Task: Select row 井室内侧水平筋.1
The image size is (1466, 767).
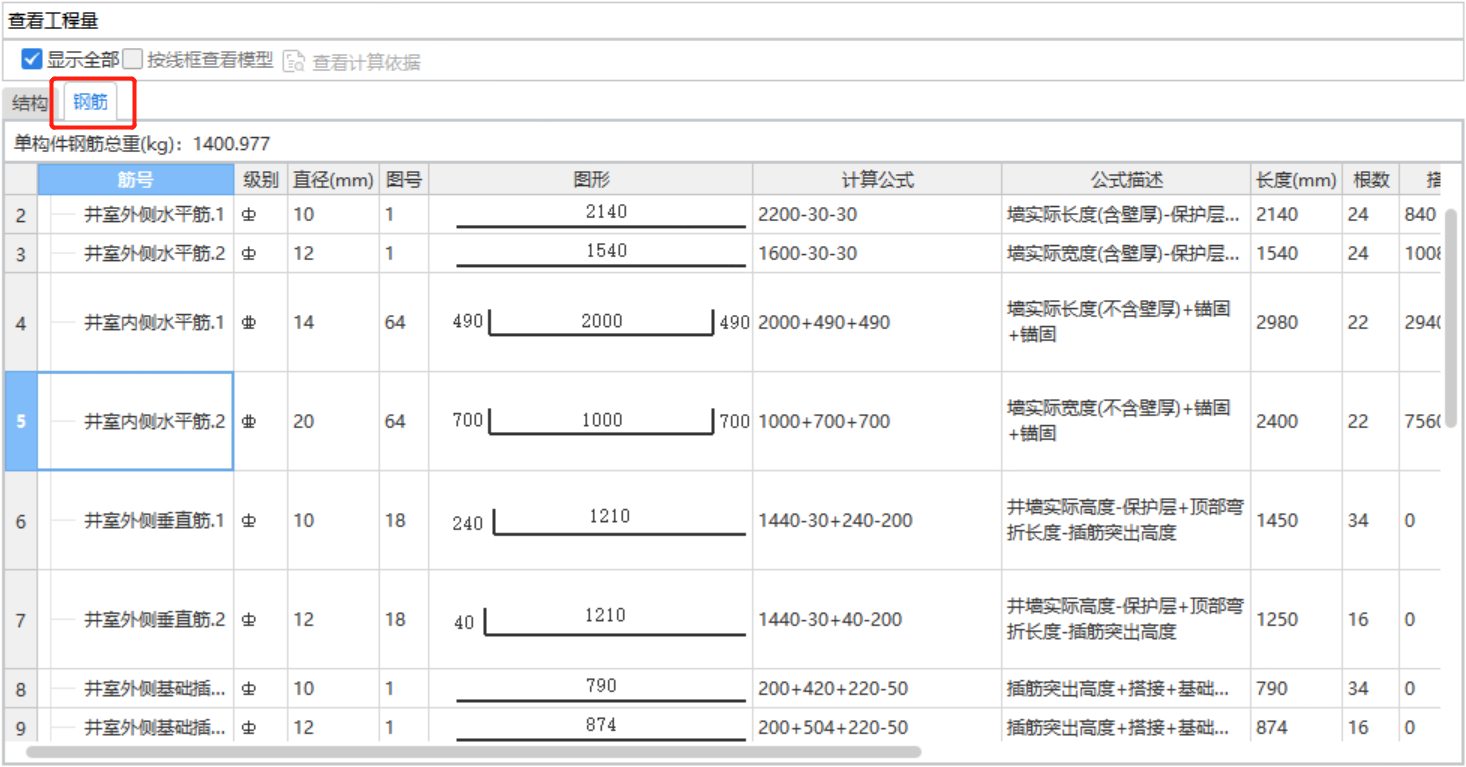Action: pyautogui.click(x=154, y=322)
